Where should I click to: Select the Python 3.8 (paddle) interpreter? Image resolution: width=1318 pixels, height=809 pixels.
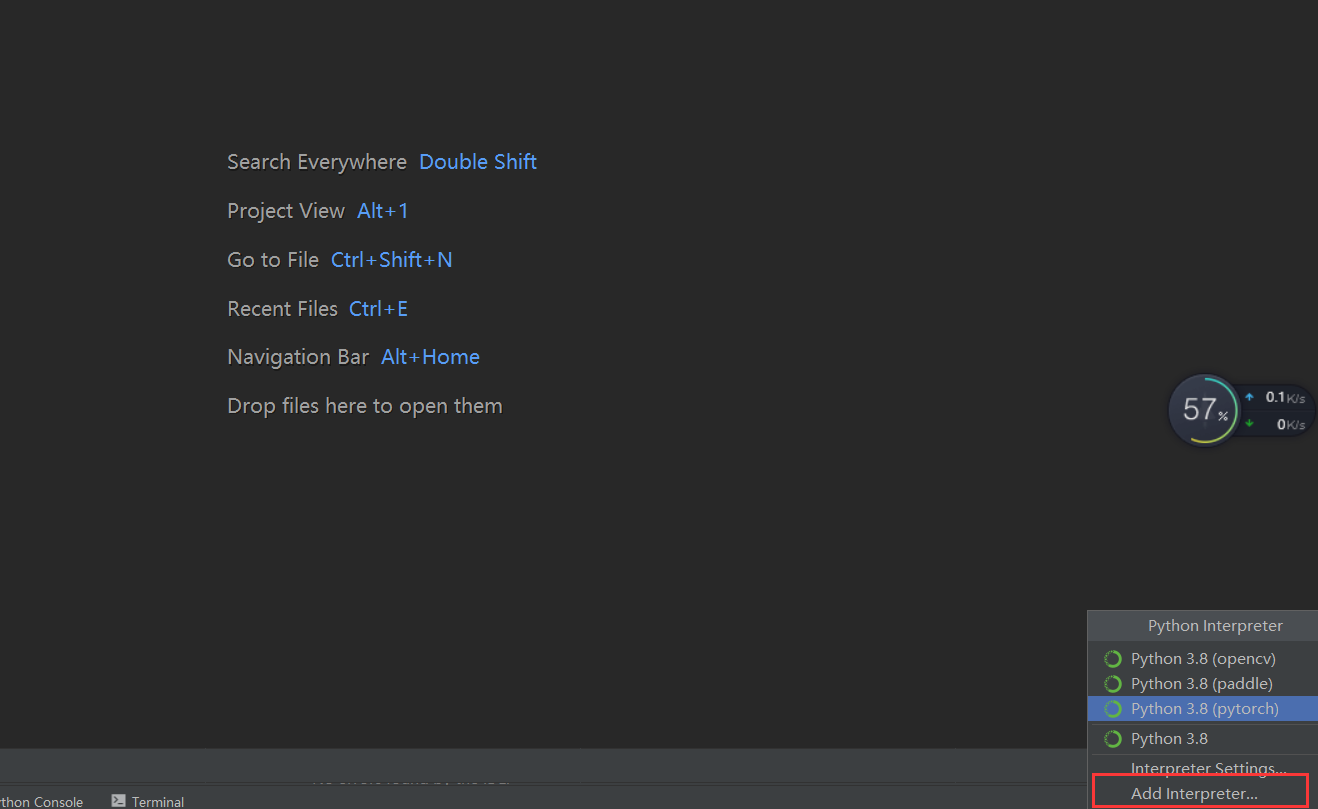click(1202, 684)
